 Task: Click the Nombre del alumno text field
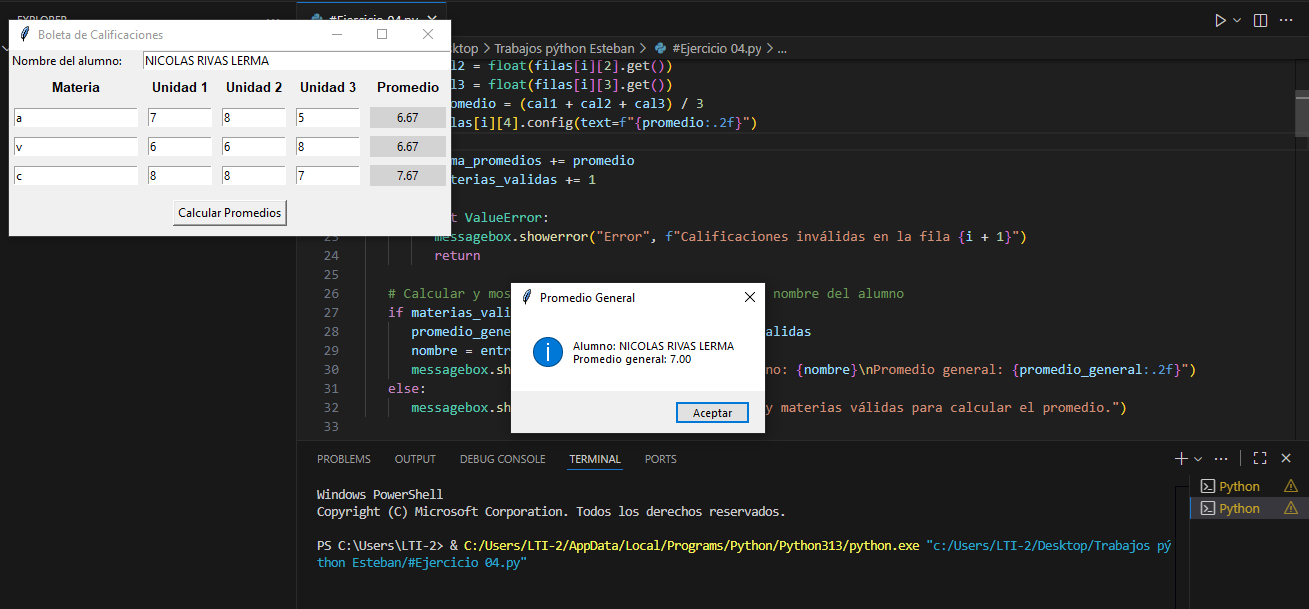click(x=294, y=61)
